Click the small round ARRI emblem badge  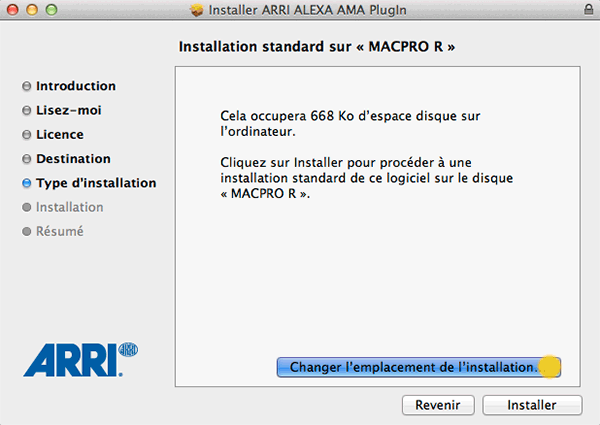tap(128, 349)
